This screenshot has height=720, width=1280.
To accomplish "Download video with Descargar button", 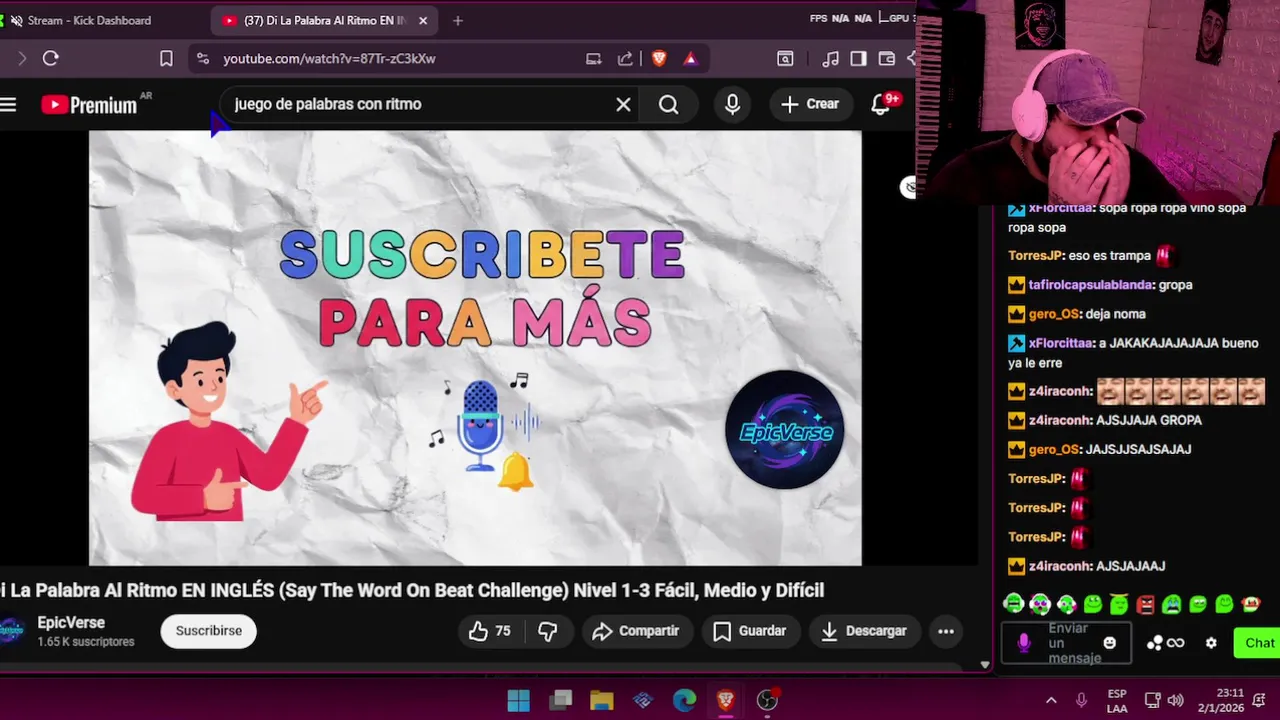I will (x=864, y=631).
